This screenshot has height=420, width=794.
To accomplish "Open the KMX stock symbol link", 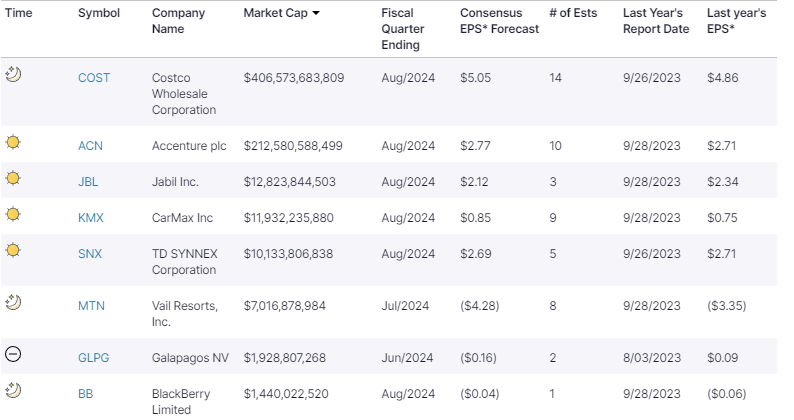I will coord(90,218).
